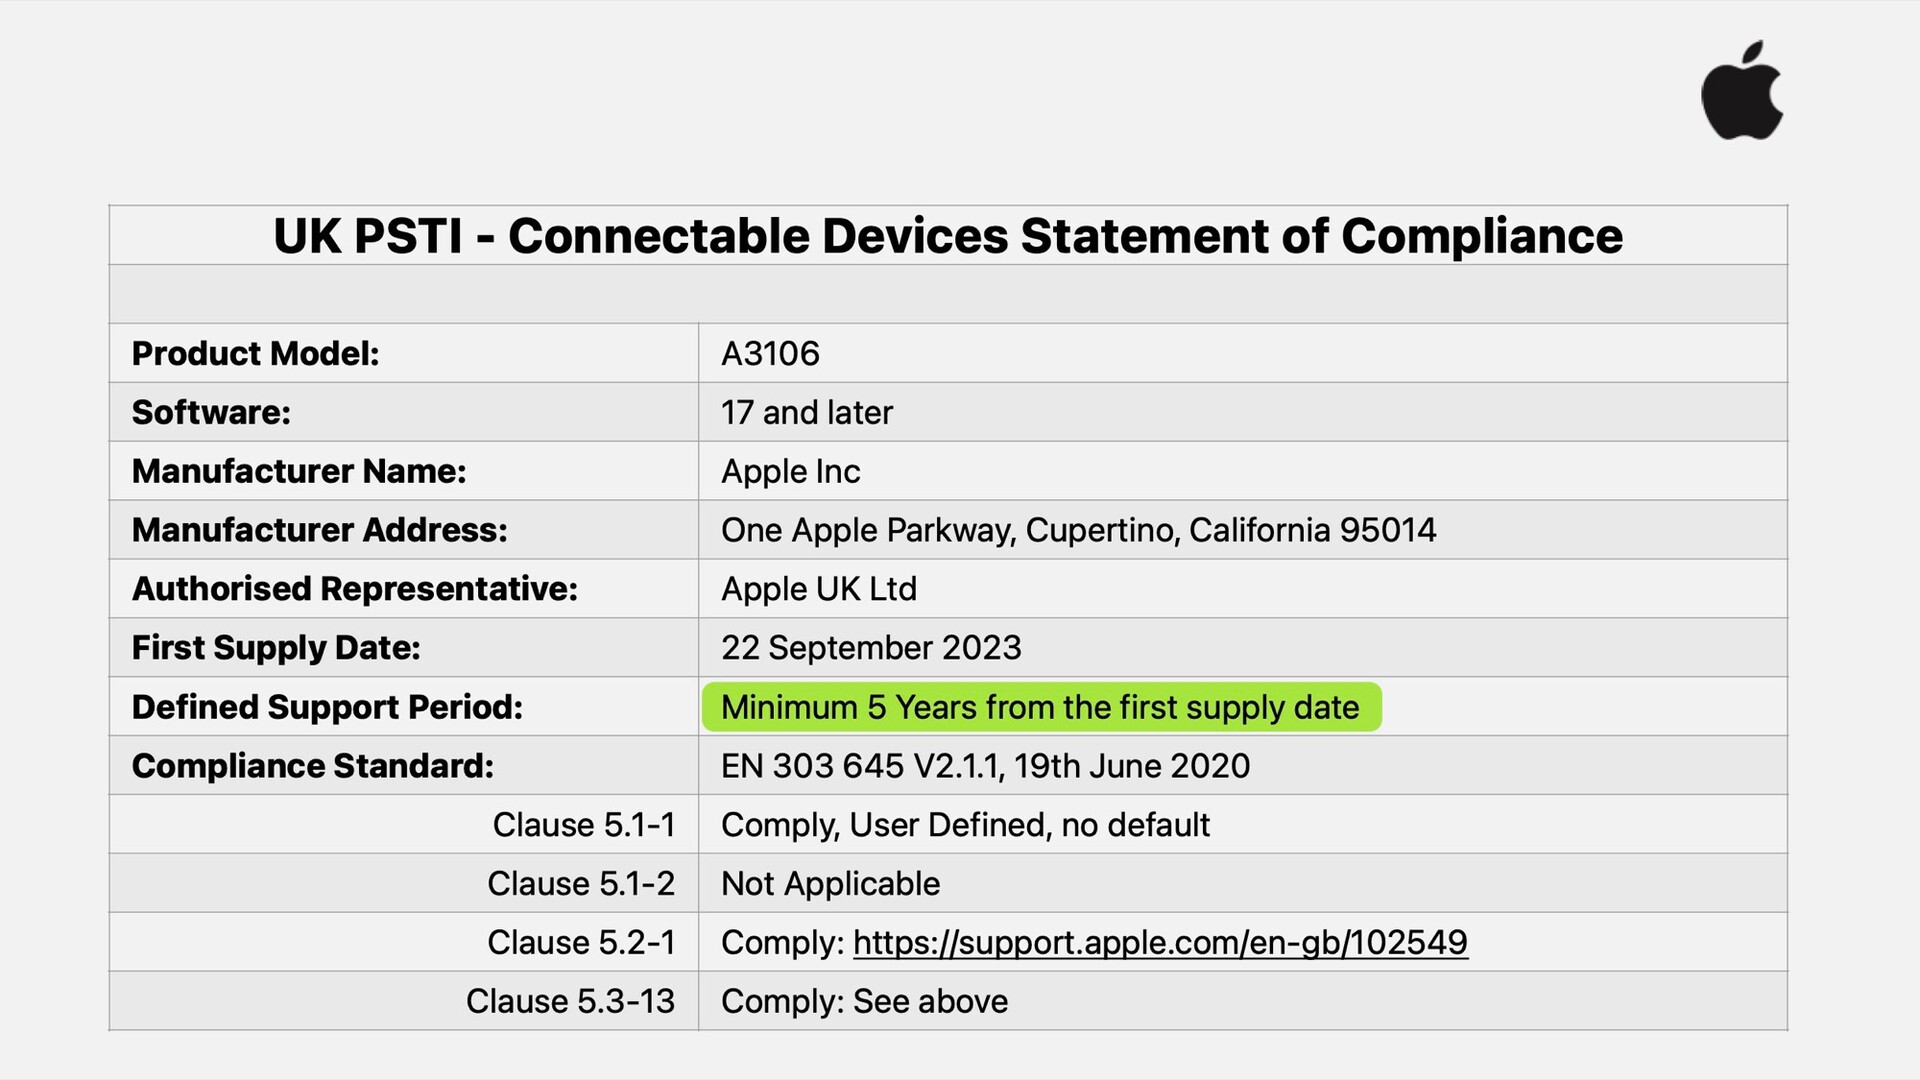Select the Defined Support Period label
1920x1080 pixels.
pos(327,707)
